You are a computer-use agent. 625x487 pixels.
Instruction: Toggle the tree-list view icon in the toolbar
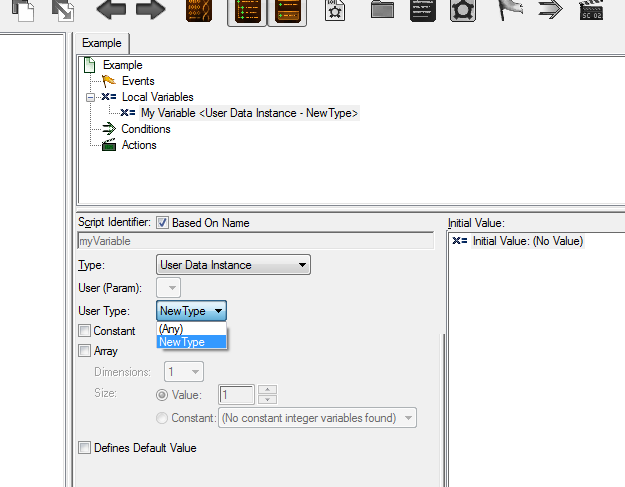point(247,12)
